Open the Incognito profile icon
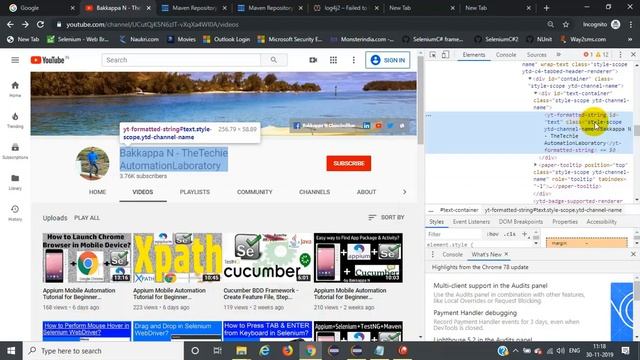Image resolution: width=640 pixels, height=360 pixels. [616, 24]
